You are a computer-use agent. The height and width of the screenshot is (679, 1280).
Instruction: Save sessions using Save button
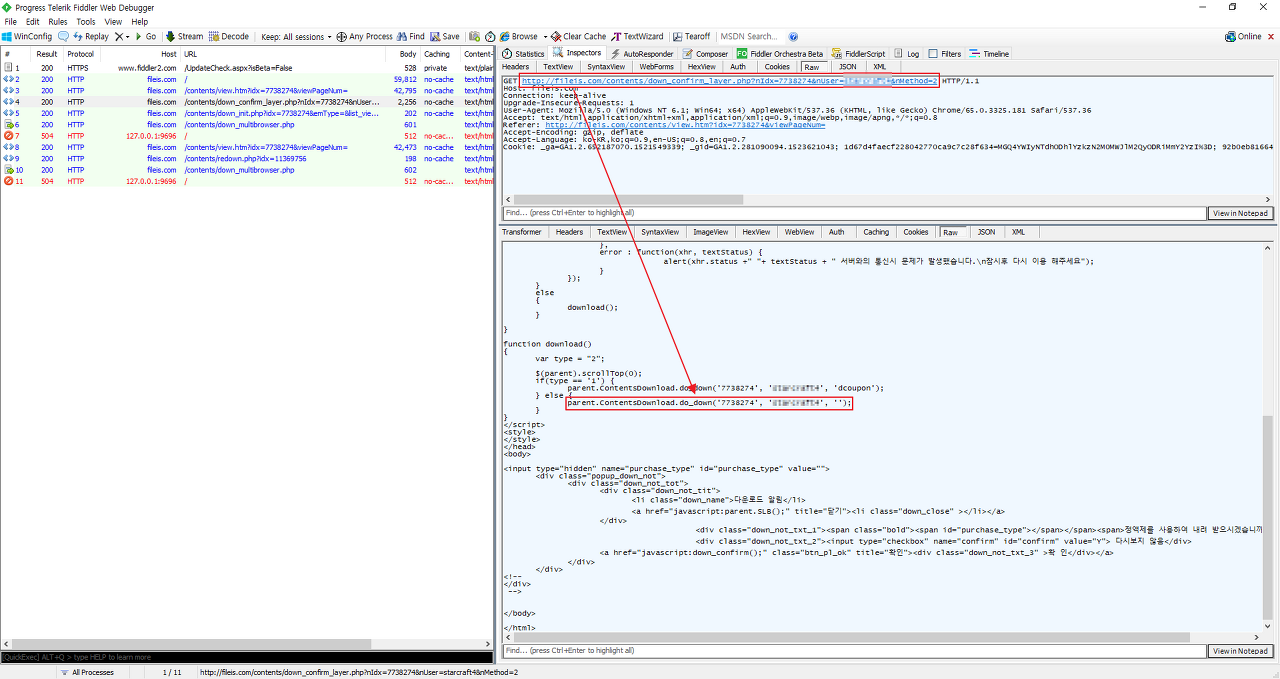444,36
